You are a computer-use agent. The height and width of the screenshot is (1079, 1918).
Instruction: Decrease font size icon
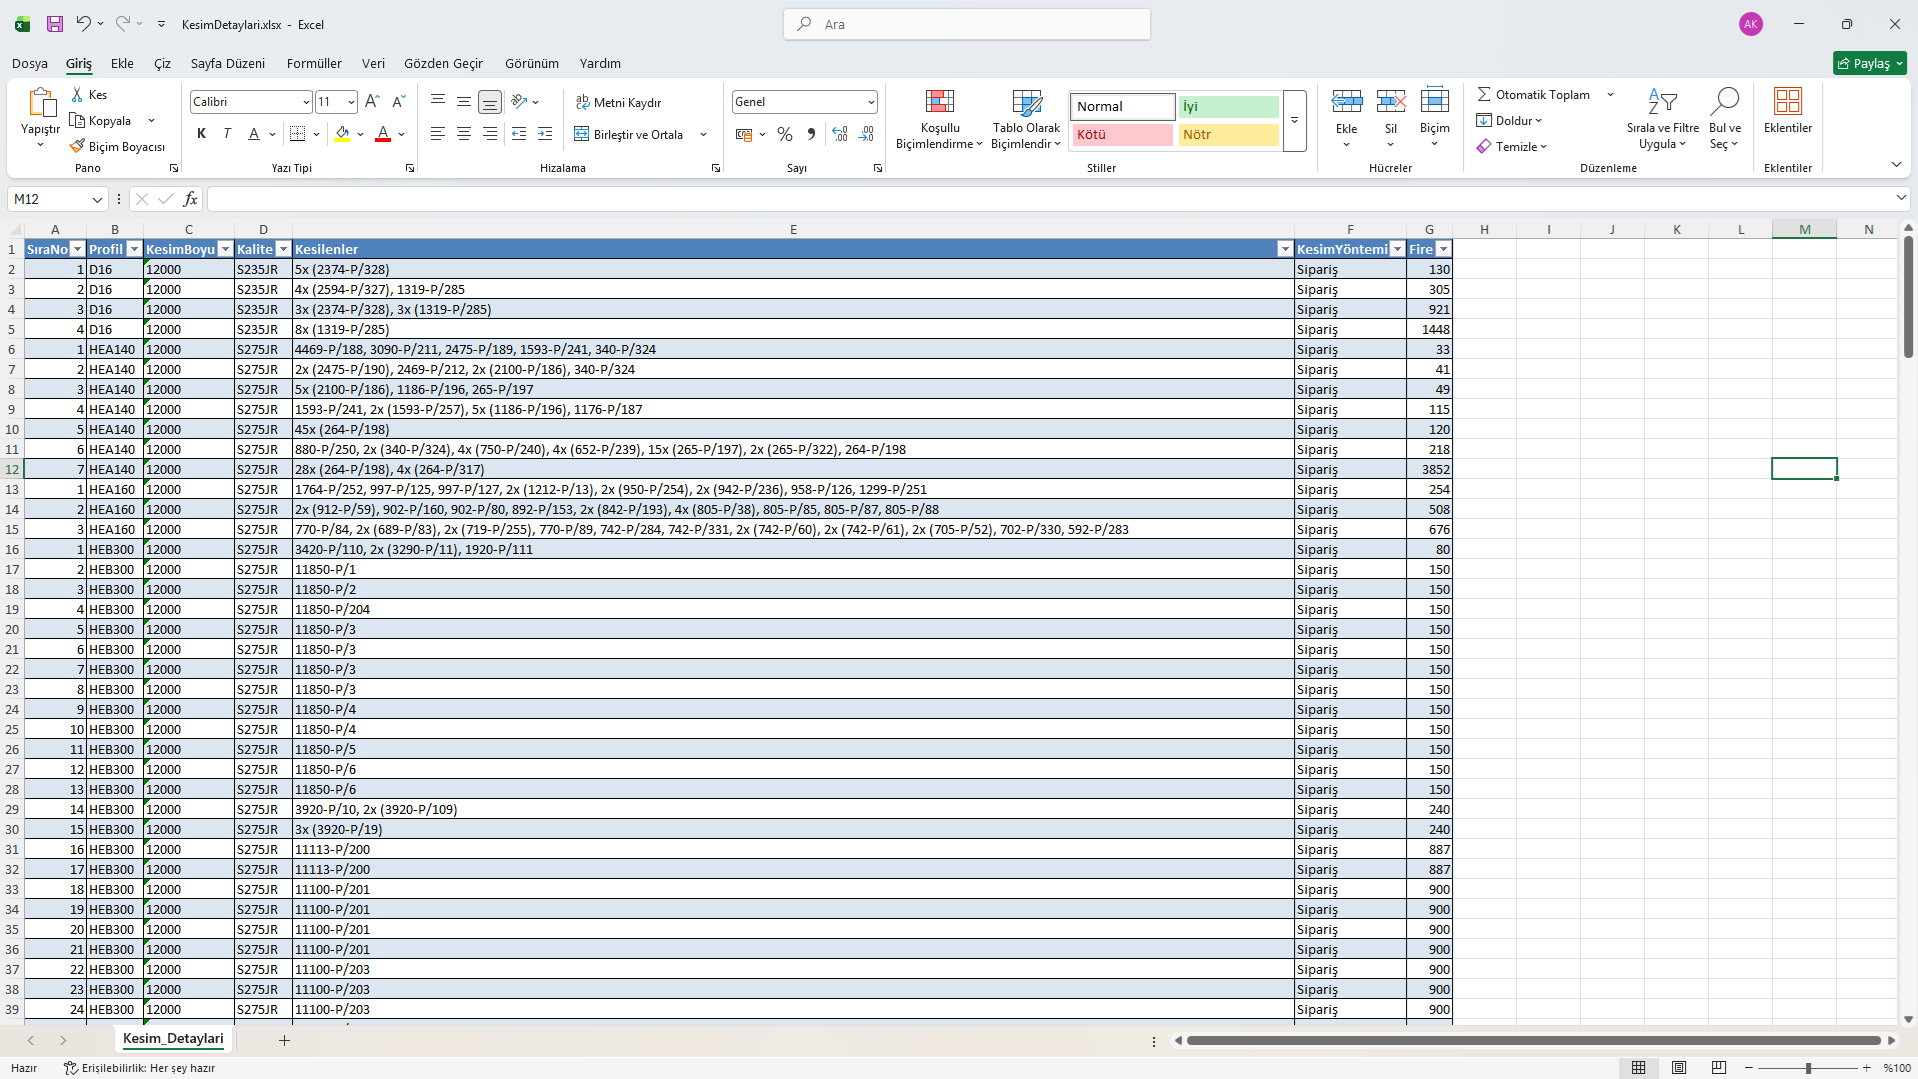398,101
